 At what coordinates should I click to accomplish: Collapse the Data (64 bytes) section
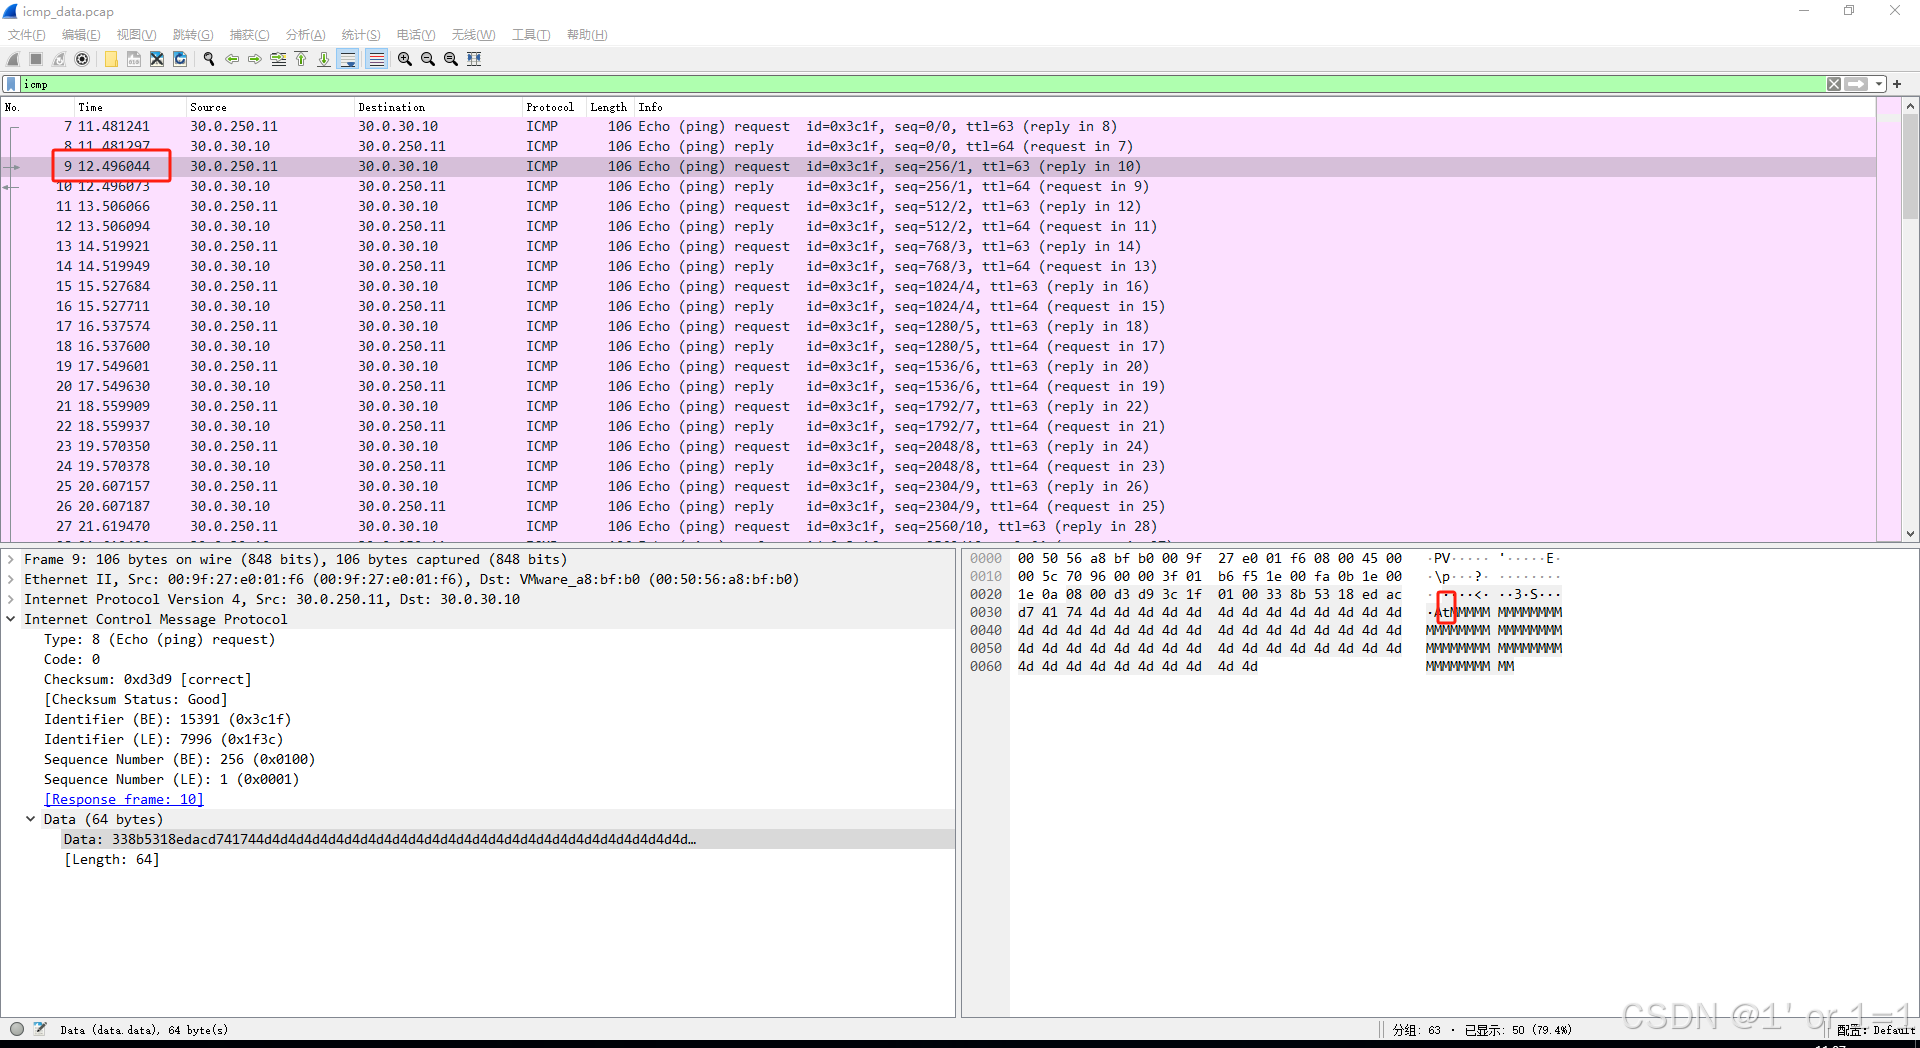[29, 819]
